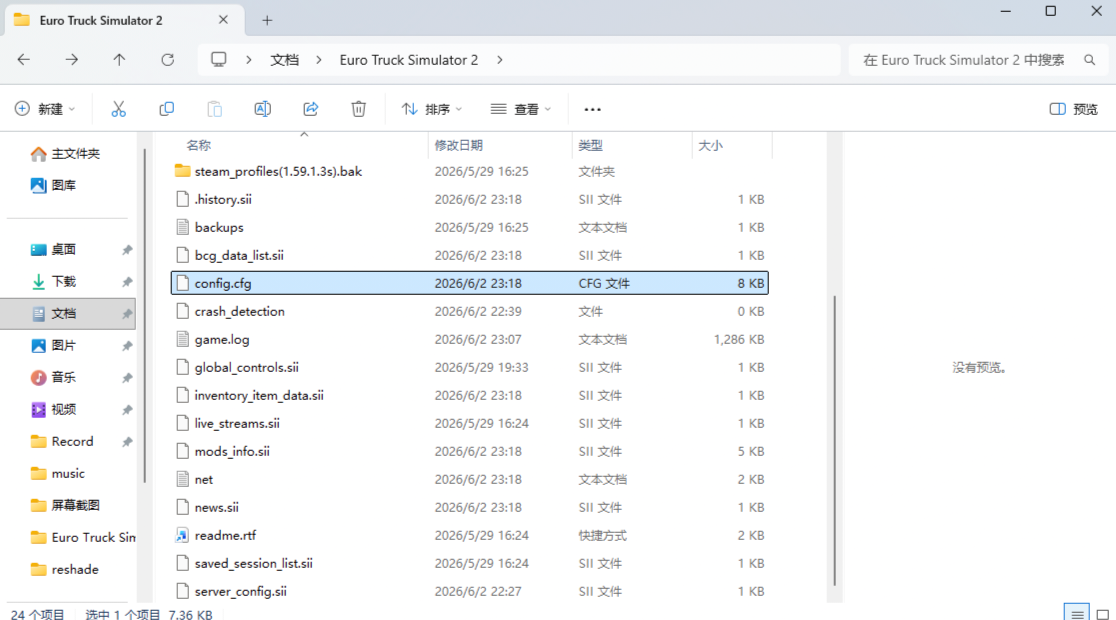
Task: Refresh the current folder view
Action: pyautogui.click(x=167, y=60)
